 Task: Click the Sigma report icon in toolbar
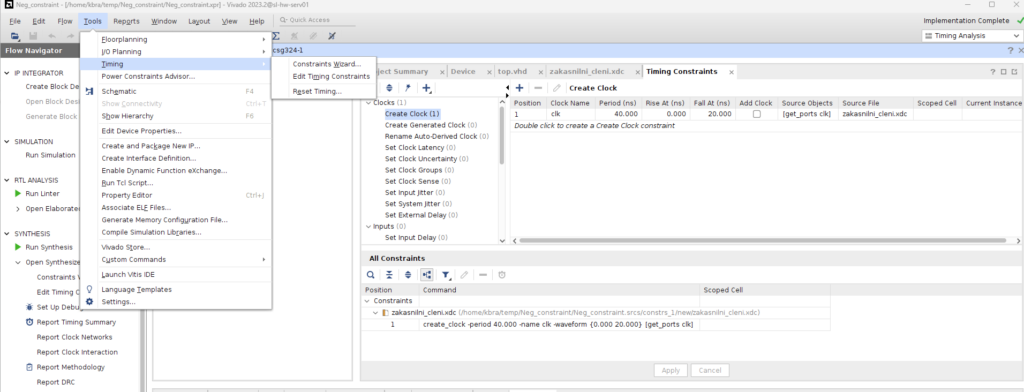276,36
